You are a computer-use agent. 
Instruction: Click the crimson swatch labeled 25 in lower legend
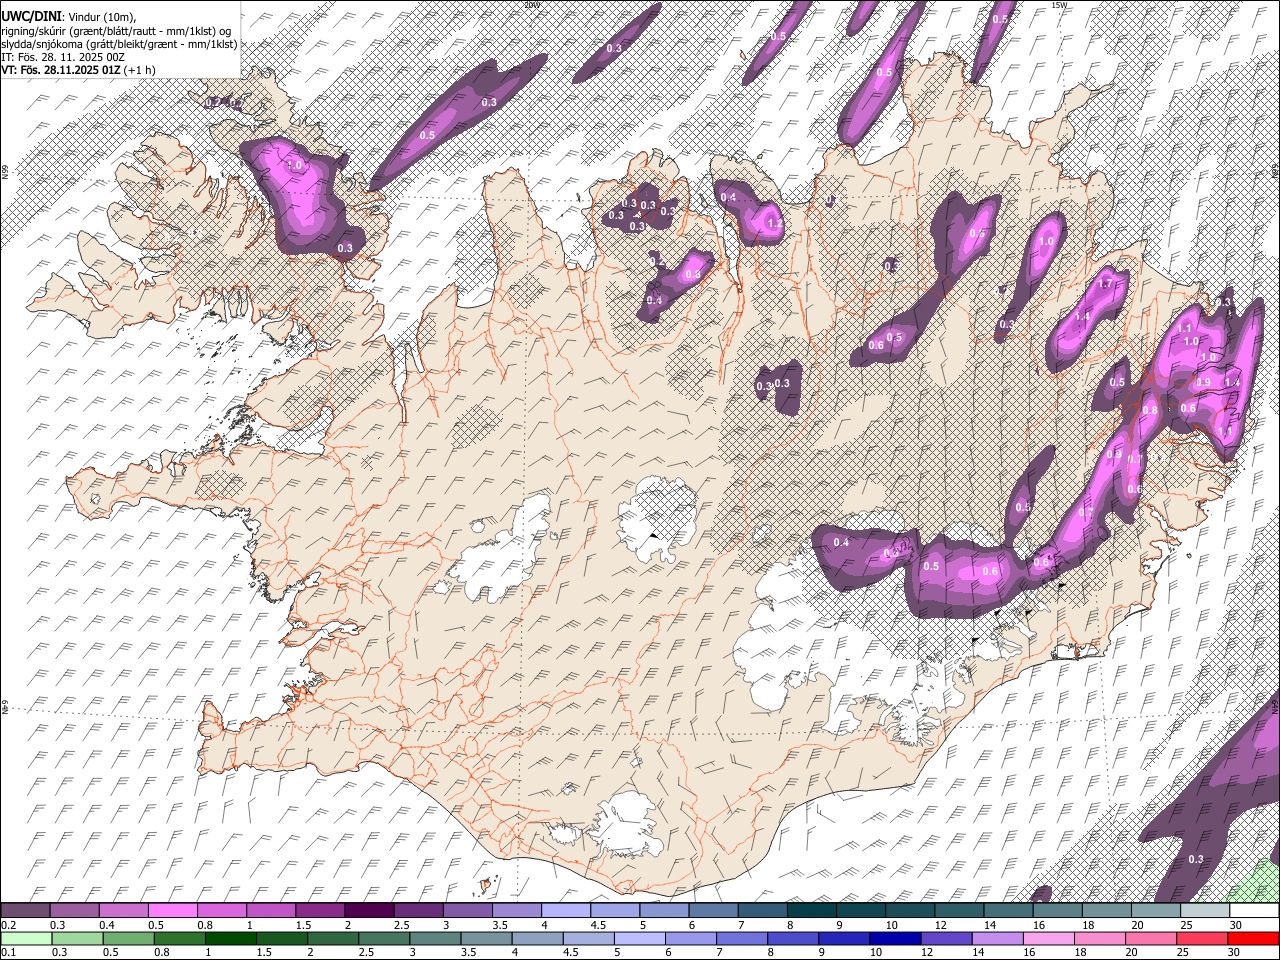pyautogui.click(x=1203, y=939)
